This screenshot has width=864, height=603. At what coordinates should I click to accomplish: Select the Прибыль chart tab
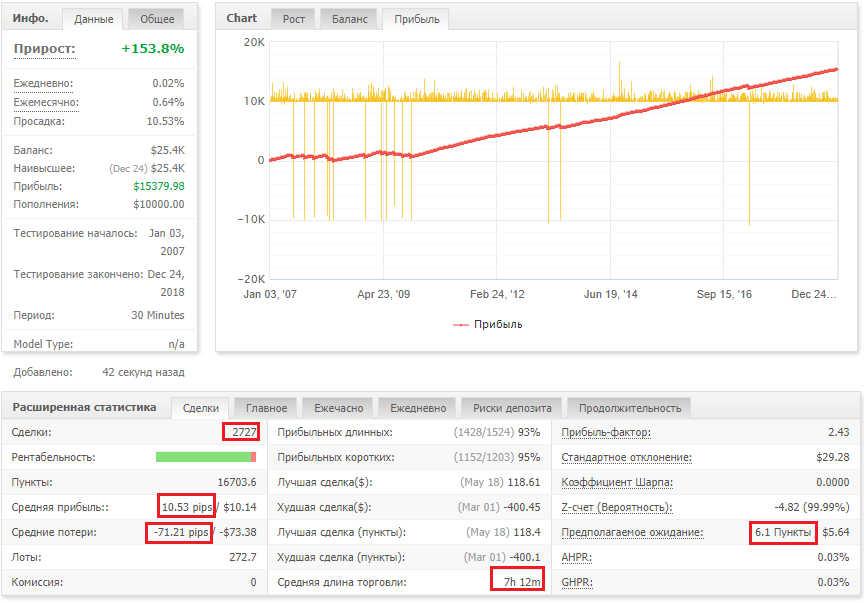point(416,19)
